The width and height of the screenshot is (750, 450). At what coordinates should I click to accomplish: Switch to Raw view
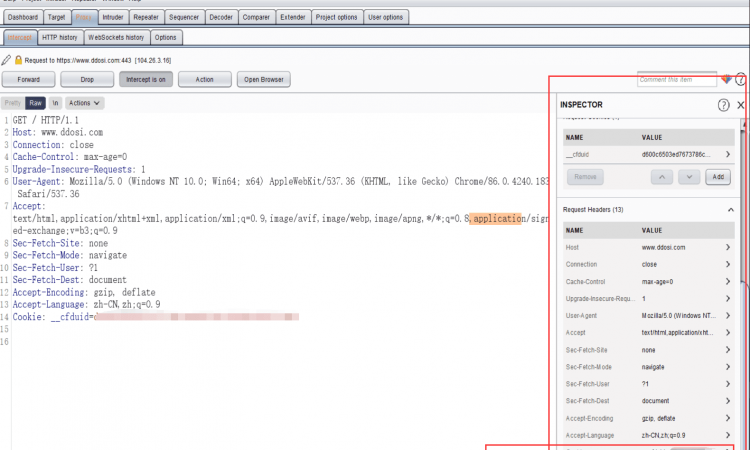point(35,103)
